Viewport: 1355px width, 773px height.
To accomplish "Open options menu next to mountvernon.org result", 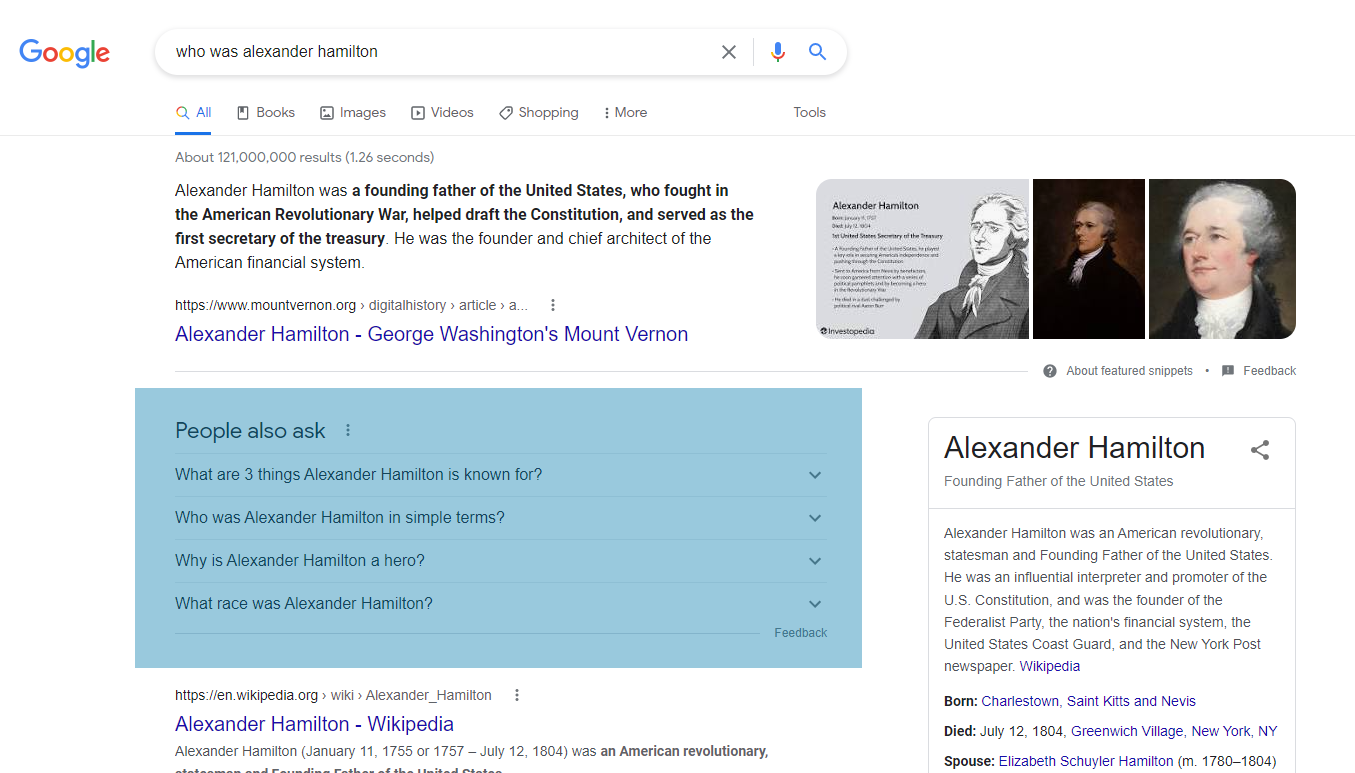I will coord(553,305).
